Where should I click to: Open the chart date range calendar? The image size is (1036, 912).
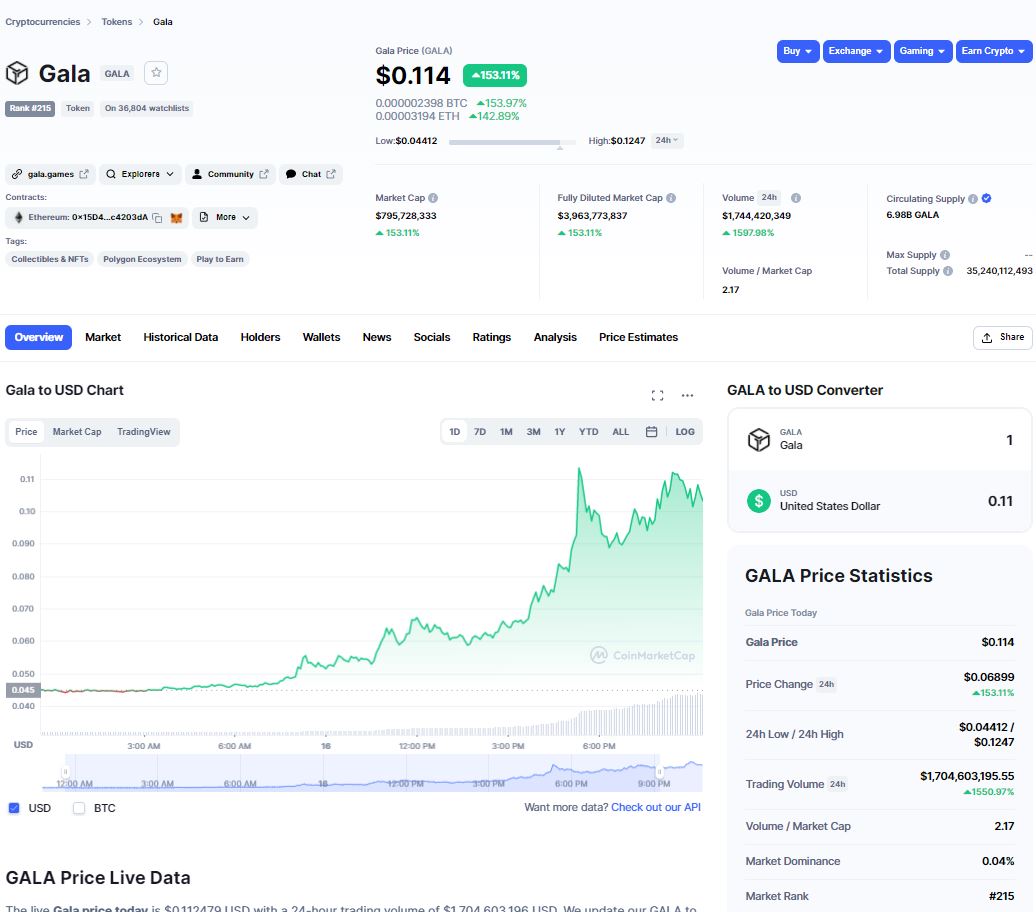[651, 432]
